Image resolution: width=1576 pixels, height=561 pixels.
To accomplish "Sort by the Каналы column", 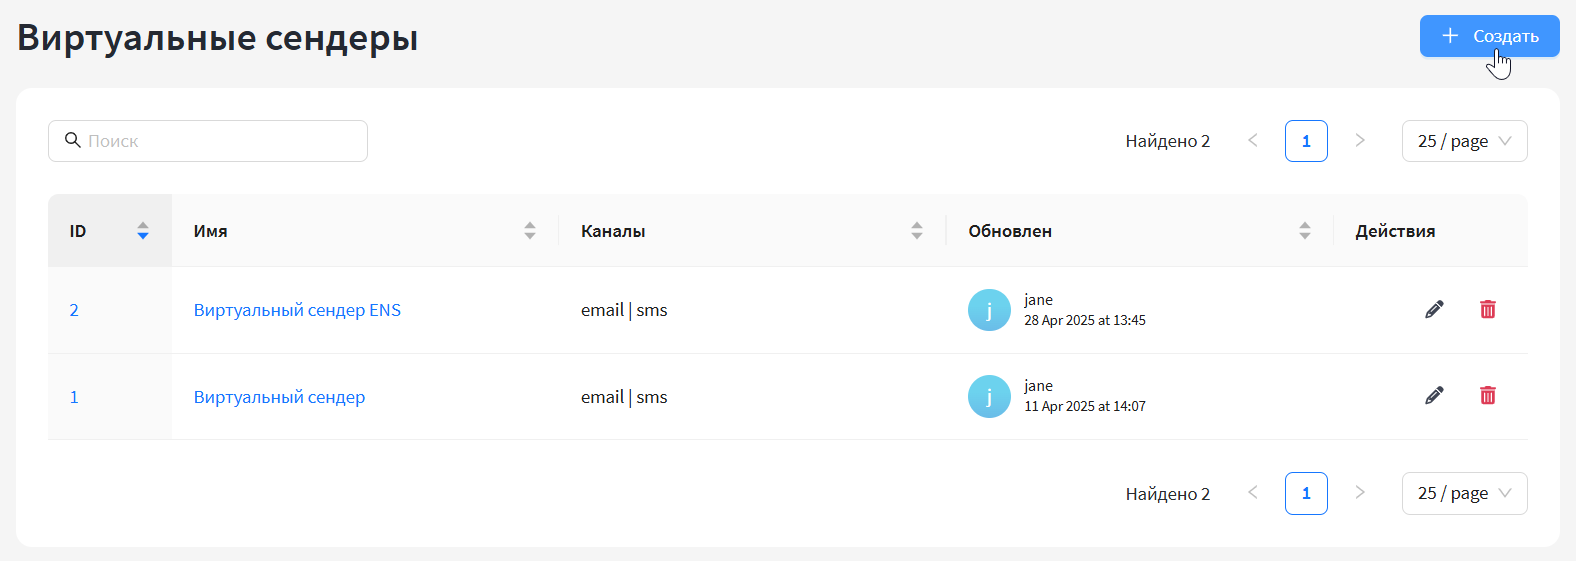I will click(917, 231).
